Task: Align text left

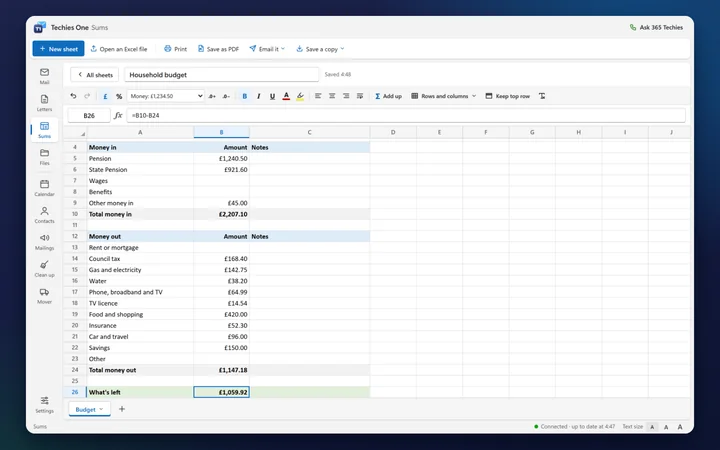Action: tap(318, 96)
